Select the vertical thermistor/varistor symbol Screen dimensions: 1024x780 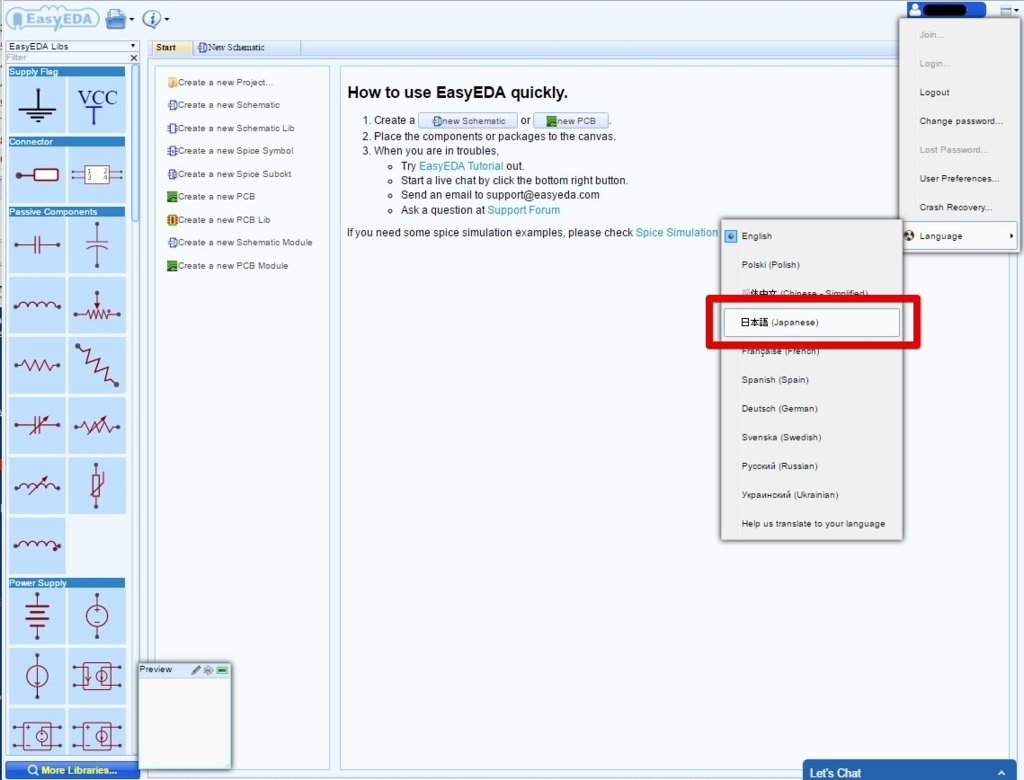pyautogui.click(x=97, y=485)
